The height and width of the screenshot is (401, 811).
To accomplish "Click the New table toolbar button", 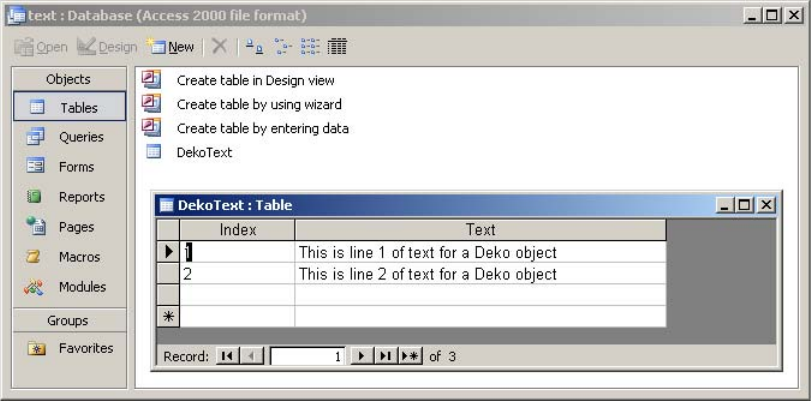I will point(169,47).
